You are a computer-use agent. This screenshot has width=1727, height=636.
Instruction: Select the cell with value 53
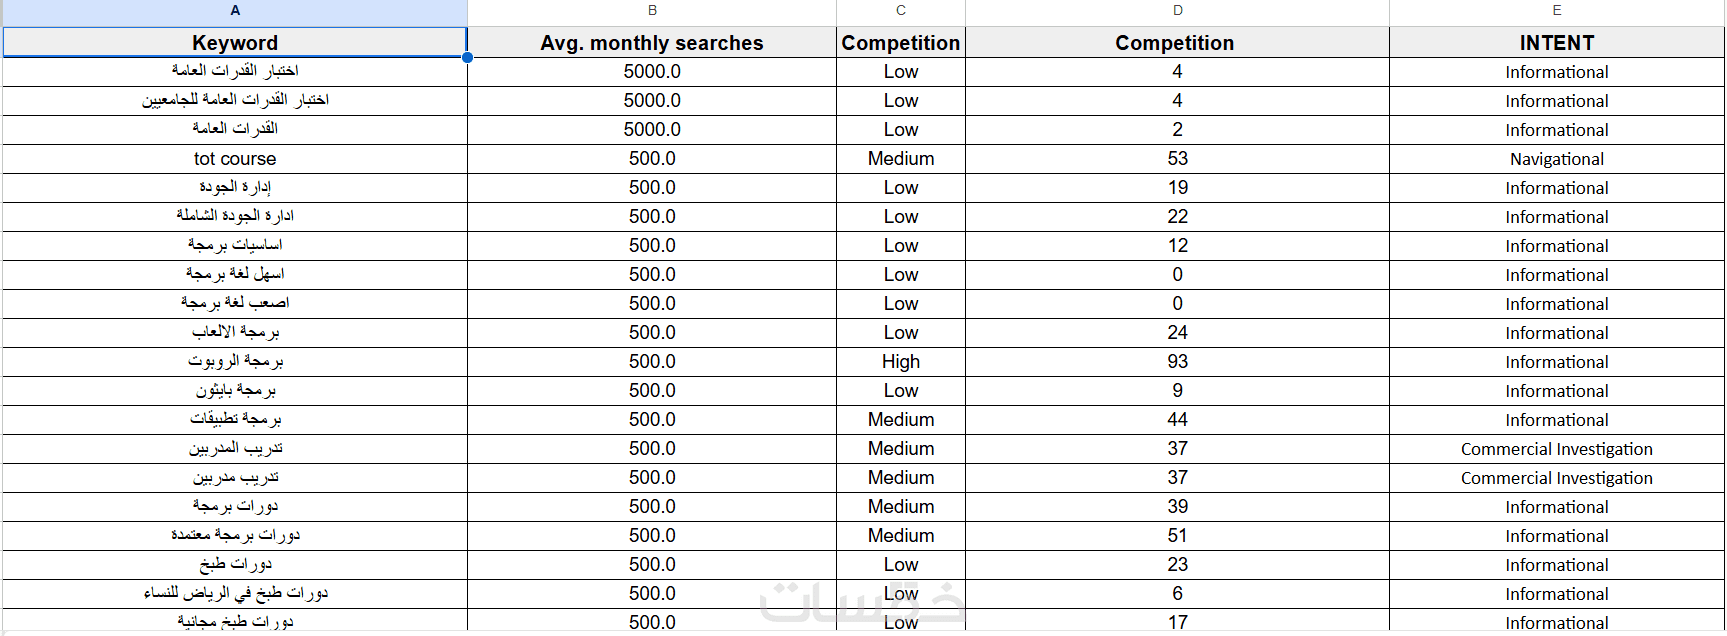pyautogui.click(x=1177, y=159)
